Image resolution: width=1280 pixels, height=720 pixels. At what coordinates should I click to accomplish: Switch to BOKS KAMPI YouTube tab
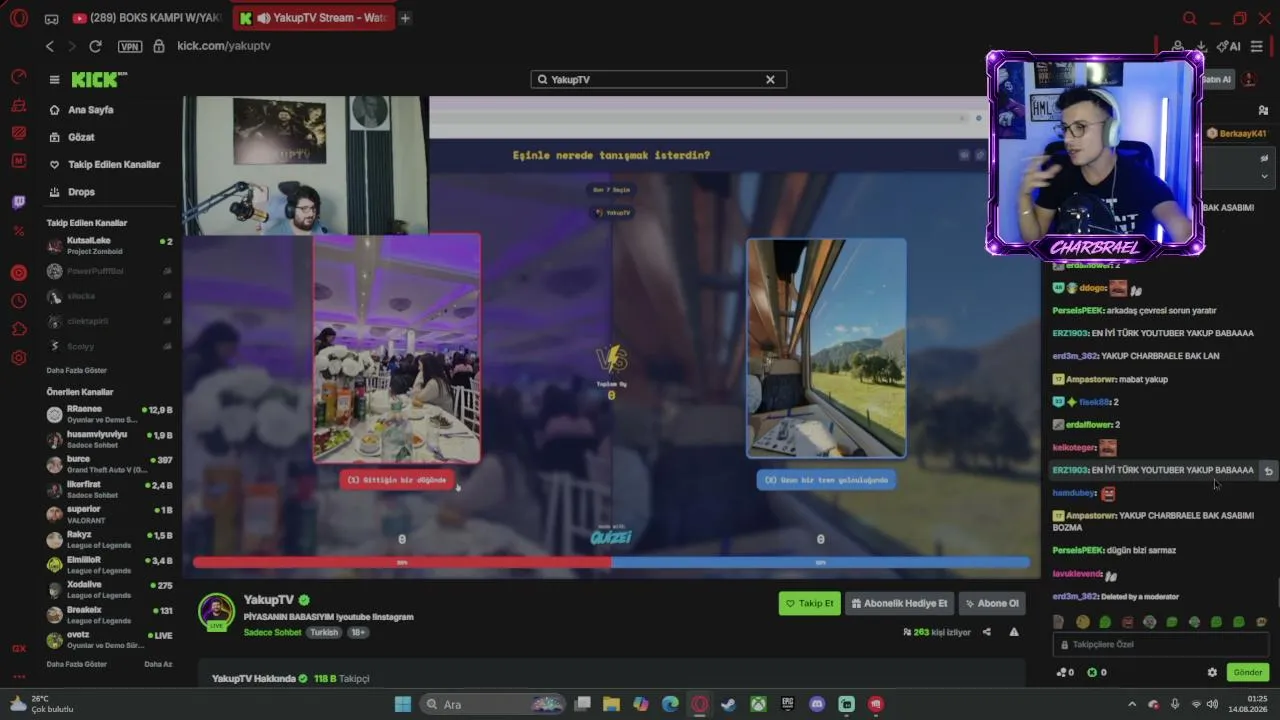click(x=148, y=18)
